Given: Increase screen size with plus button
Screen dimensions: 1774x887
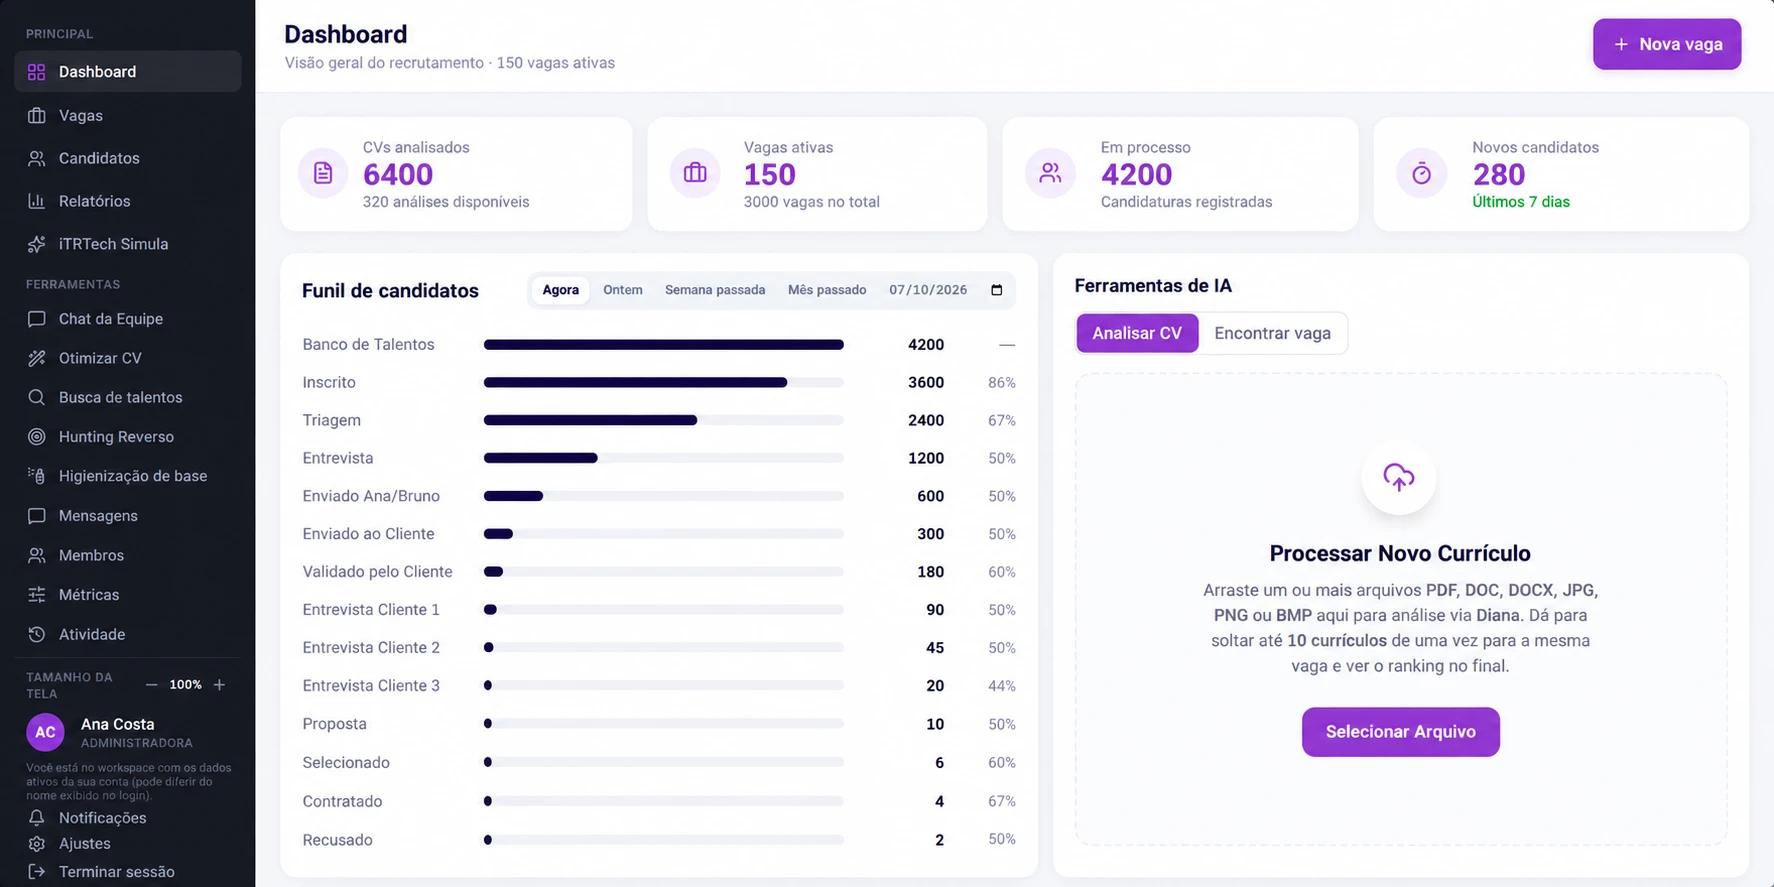Looking at the screenshot, I should [x=220, y=685].
